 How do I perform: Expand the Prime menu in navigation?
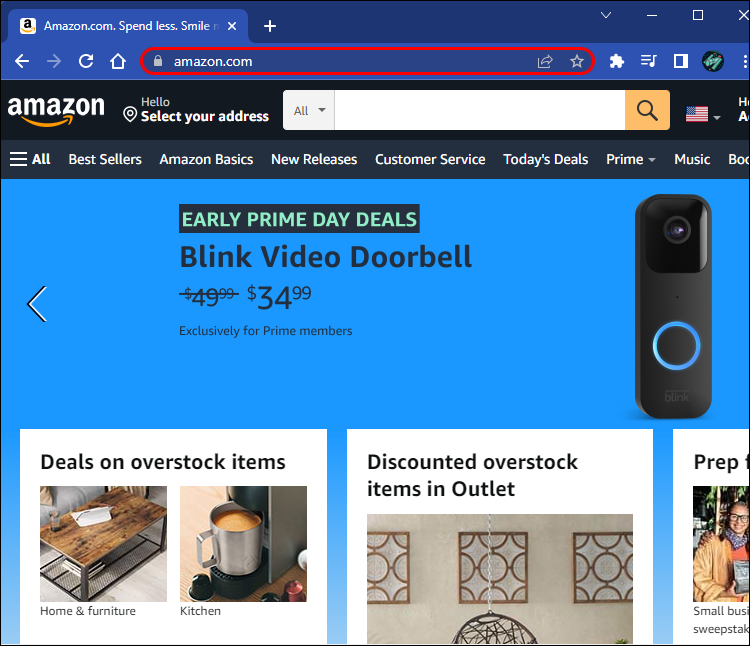coord(630,159)
